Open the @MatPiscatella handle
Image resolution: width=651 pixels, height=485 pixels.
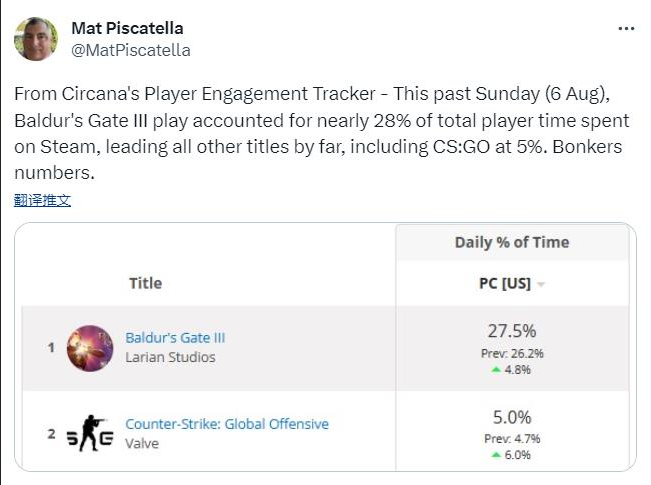click(131, 50)
